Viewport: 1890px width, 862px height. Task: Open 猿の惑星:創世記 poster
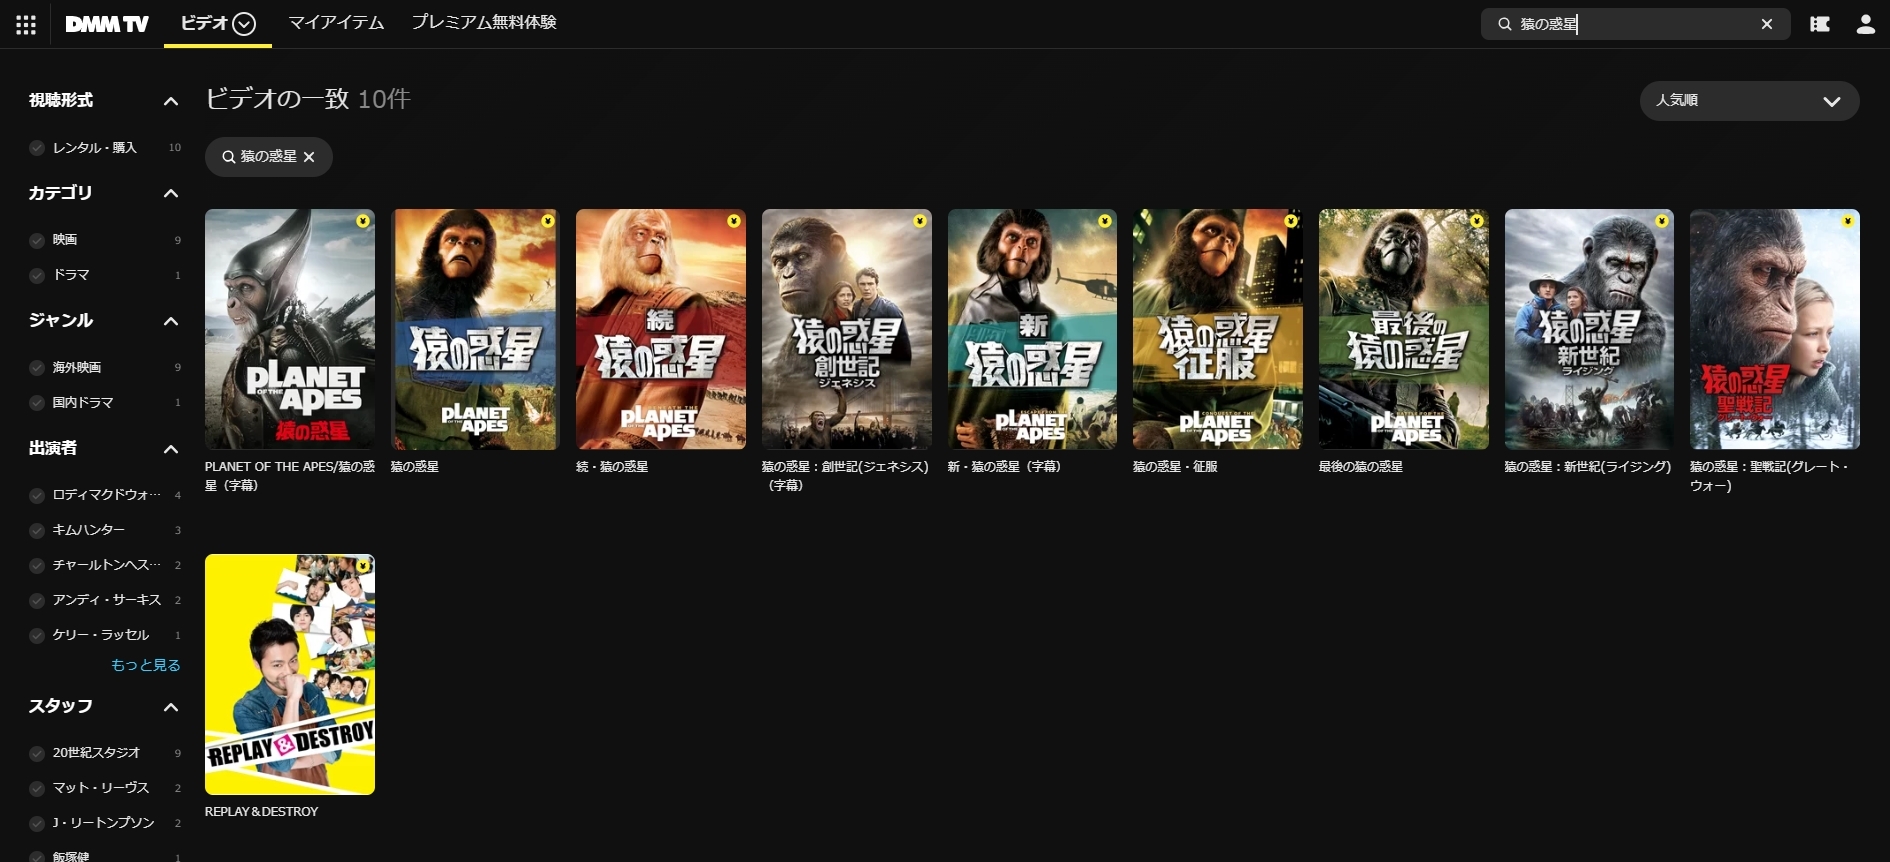click(x=847, y=329)
